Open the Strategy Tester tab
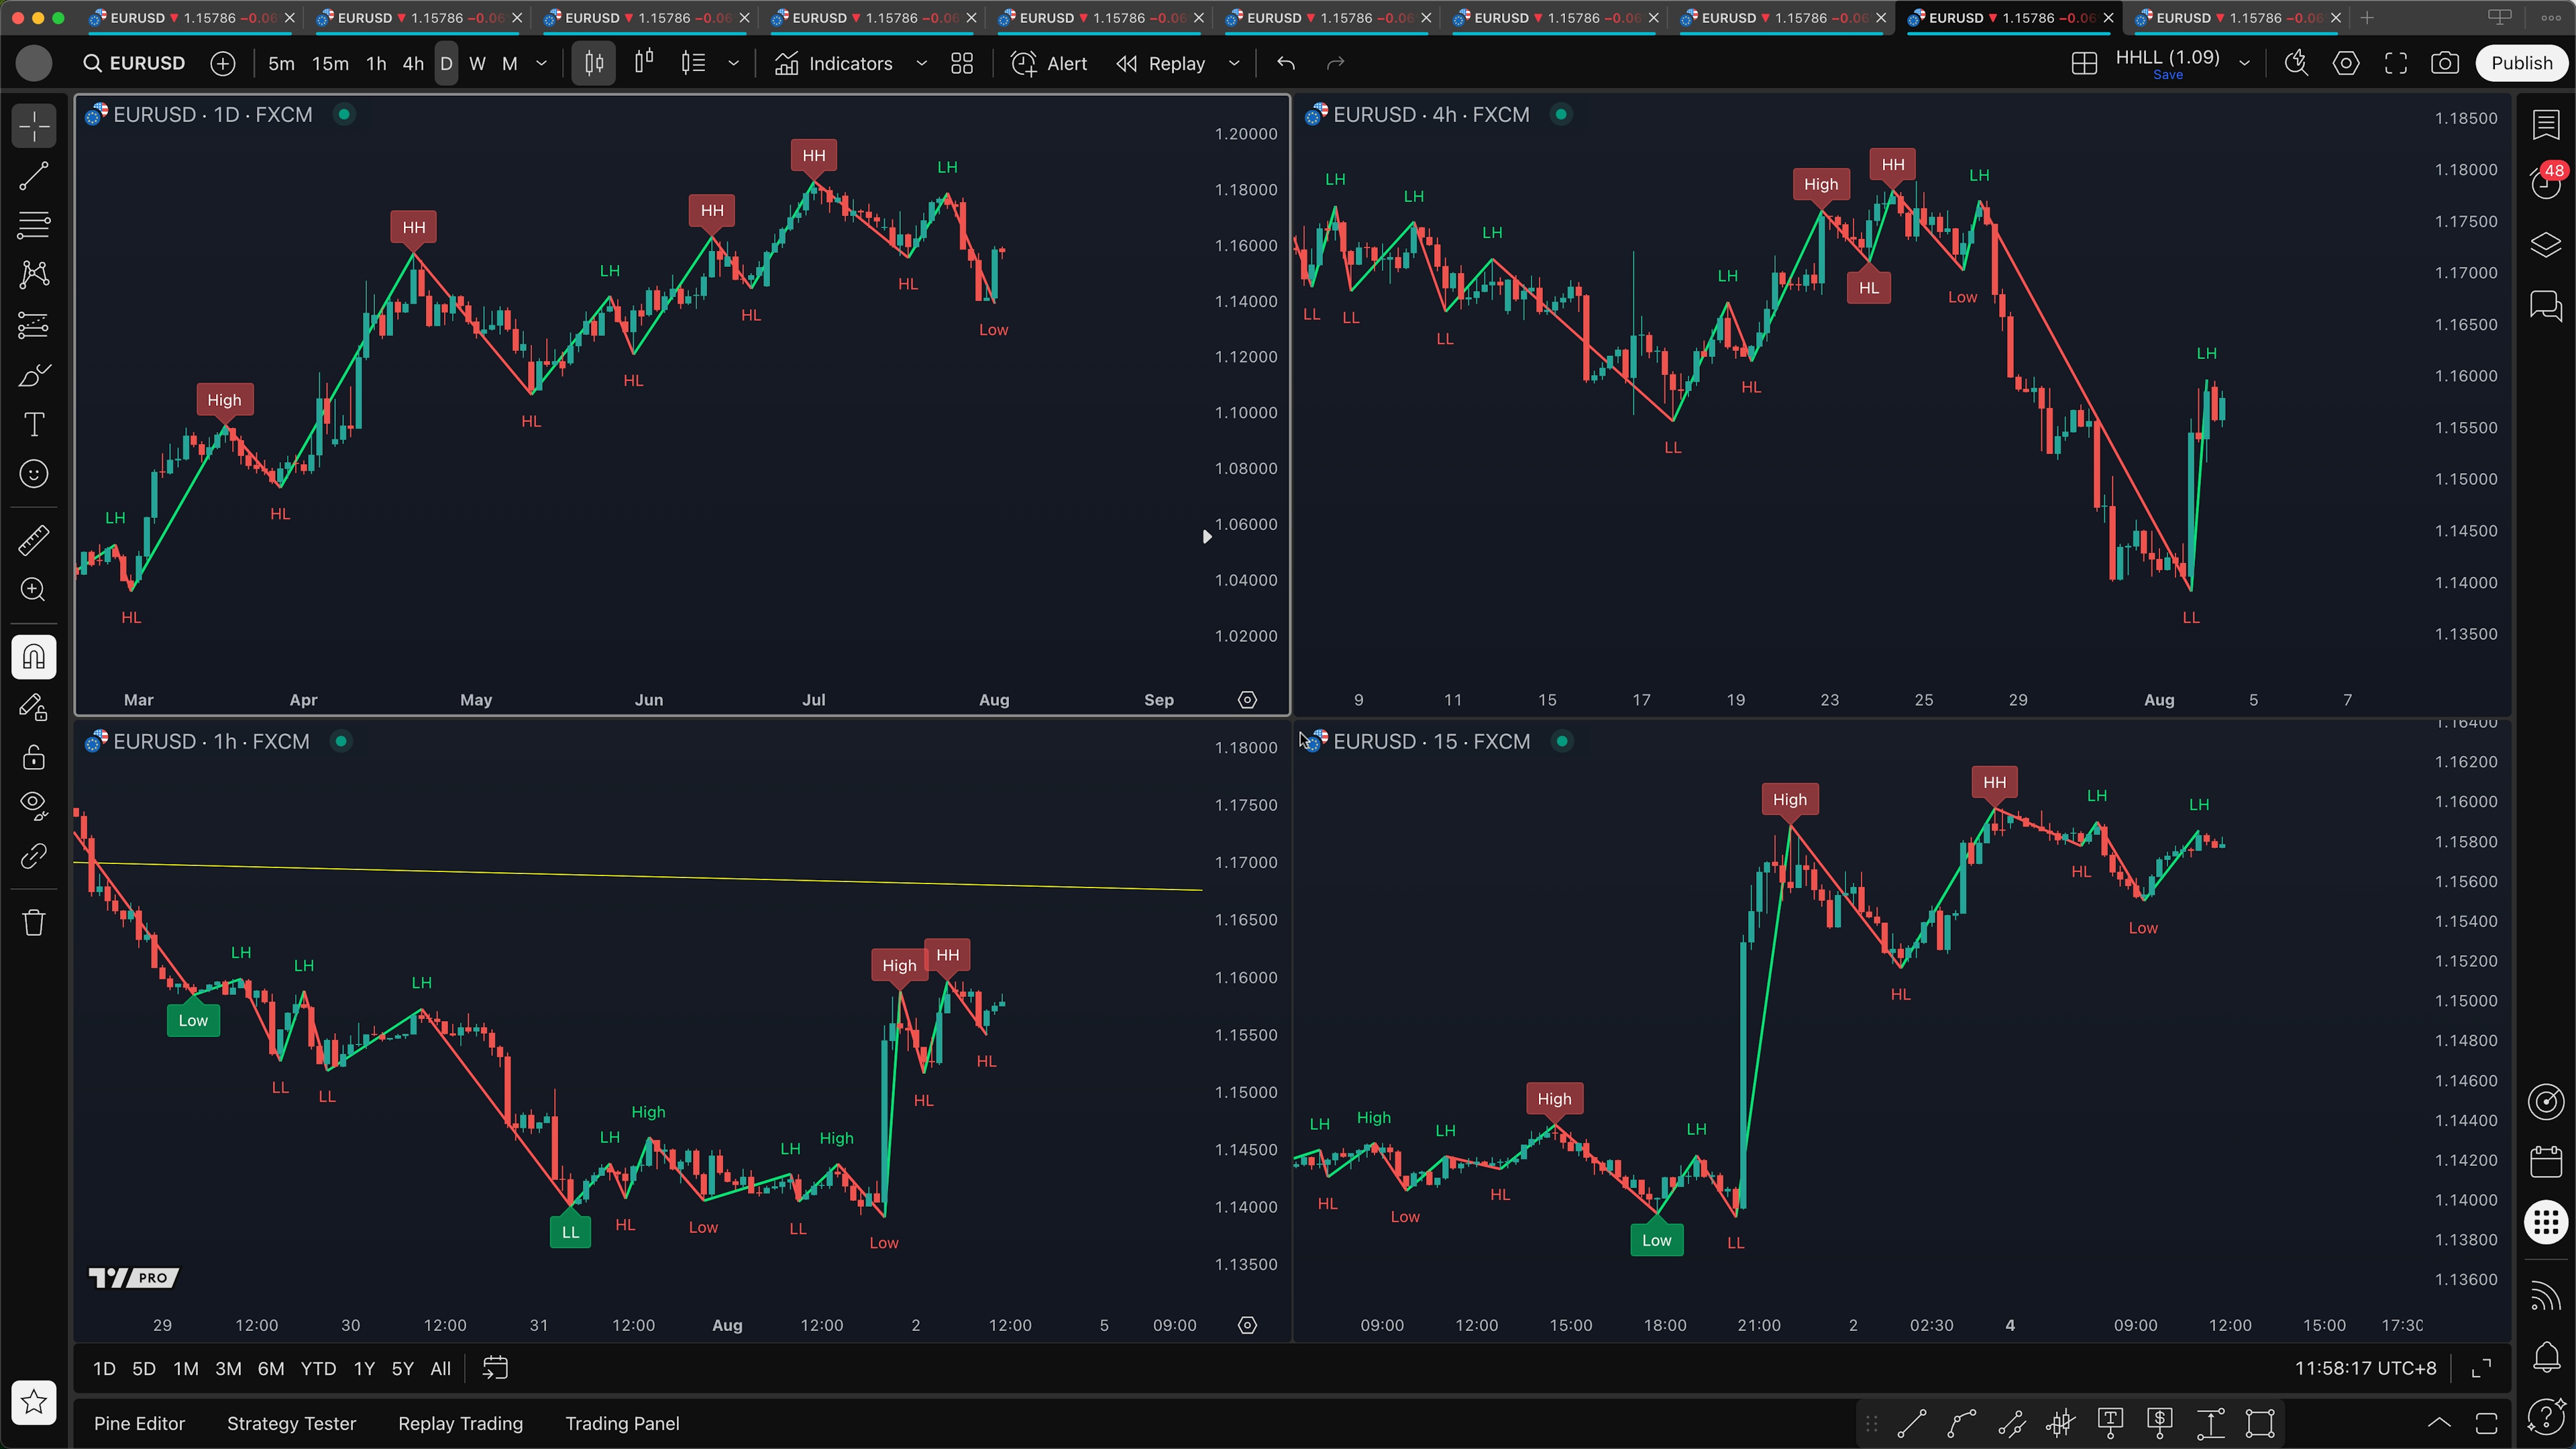The image size is (2576, 1449). coord(291,1423)
